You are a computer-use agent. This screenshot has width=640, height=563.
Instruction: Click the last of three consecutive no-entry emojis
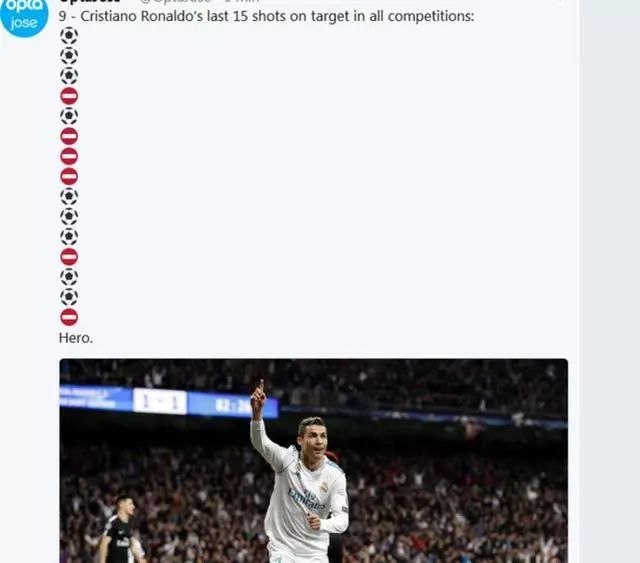click(69, 176)
